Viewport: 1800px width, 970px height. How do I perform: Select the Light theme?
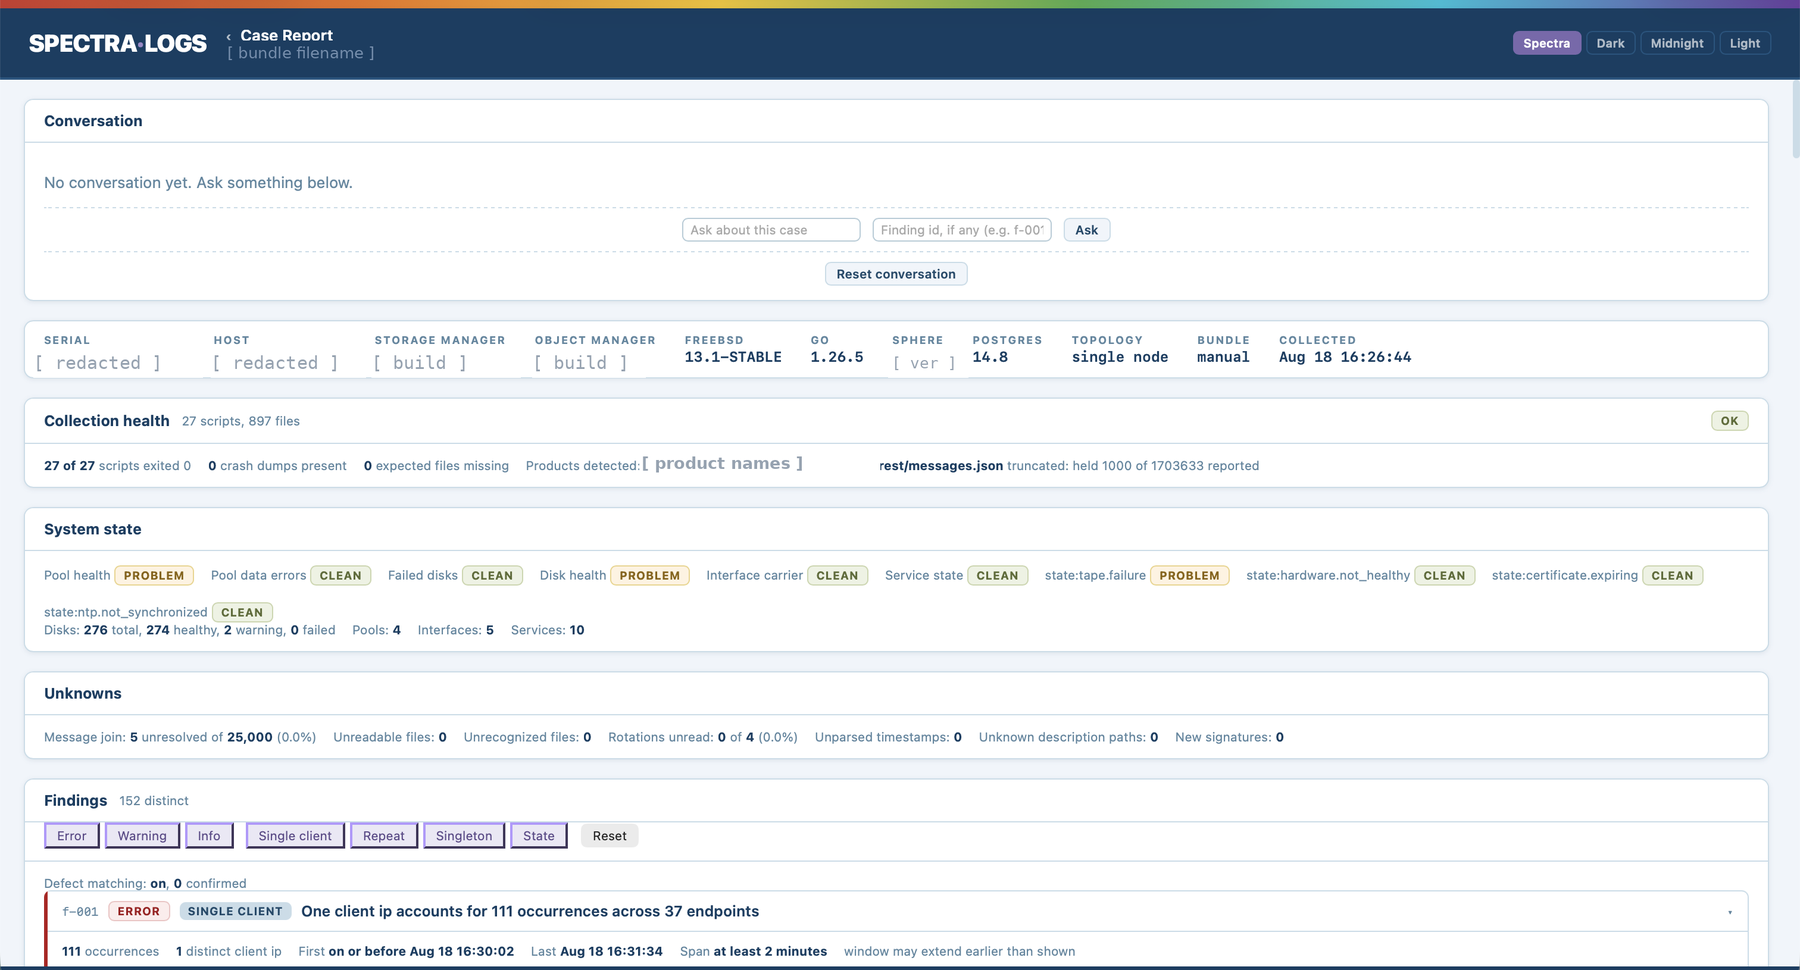pos(1745,43)
